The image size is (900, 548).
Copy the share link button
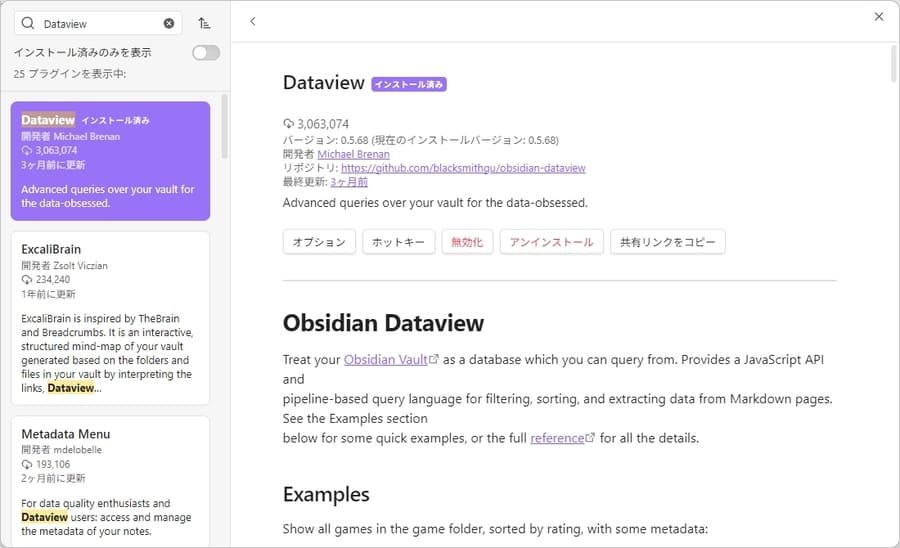point(668,242)
